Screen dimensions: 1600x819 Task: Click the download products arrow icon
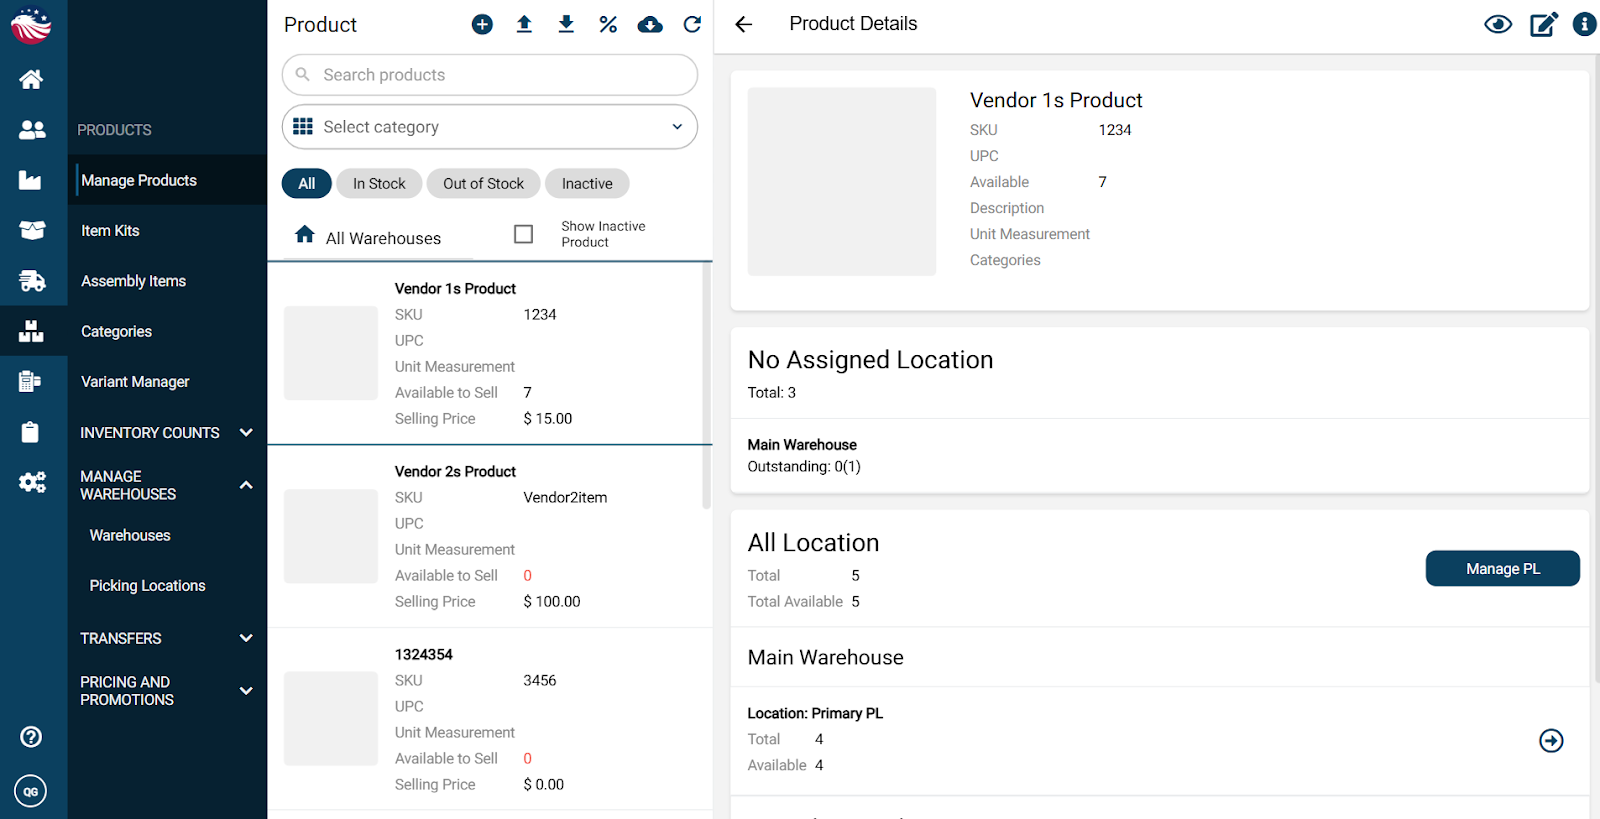pyautogui.click(x=566, y=25)
